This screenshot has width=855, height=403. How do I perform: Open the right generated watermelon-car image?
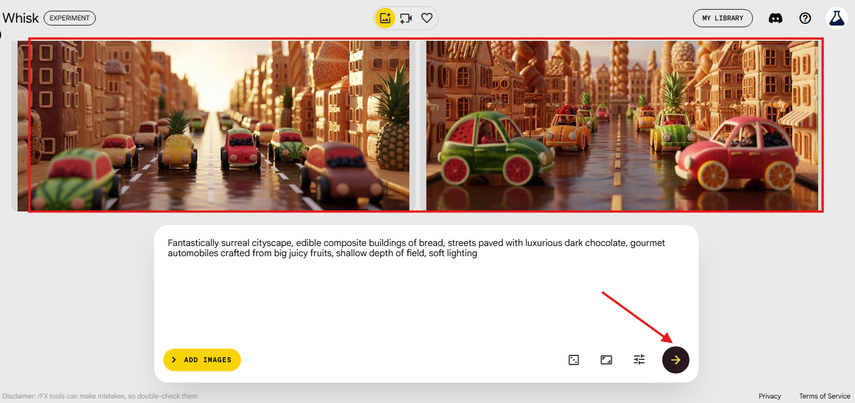click(622, 125)
